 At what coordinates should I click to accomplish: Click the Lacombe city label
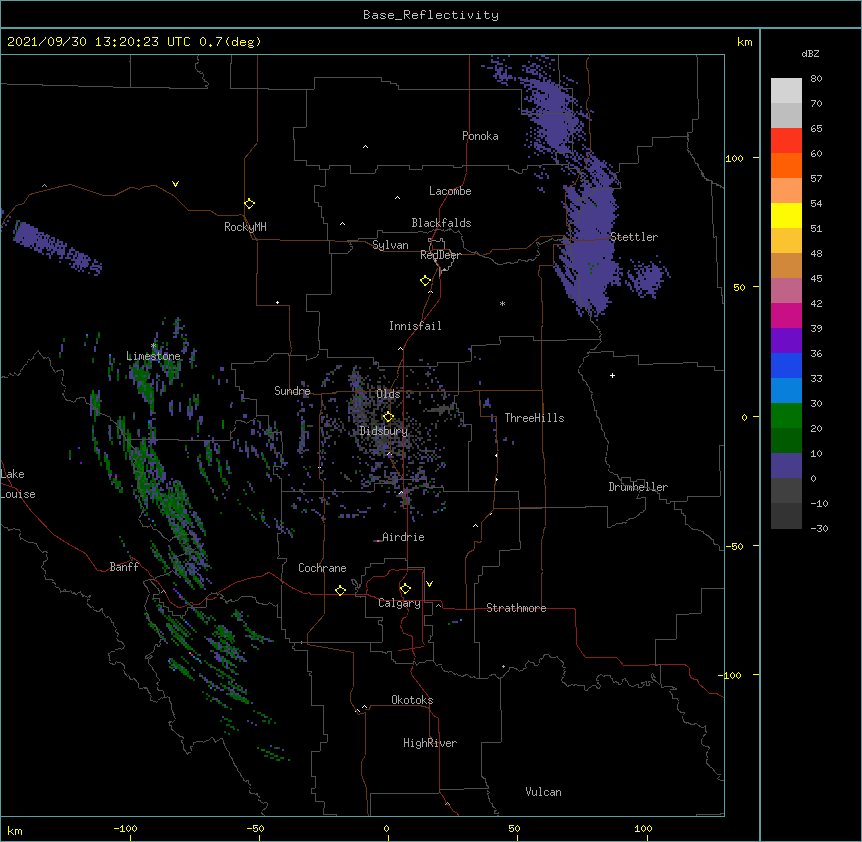point(450,191)
